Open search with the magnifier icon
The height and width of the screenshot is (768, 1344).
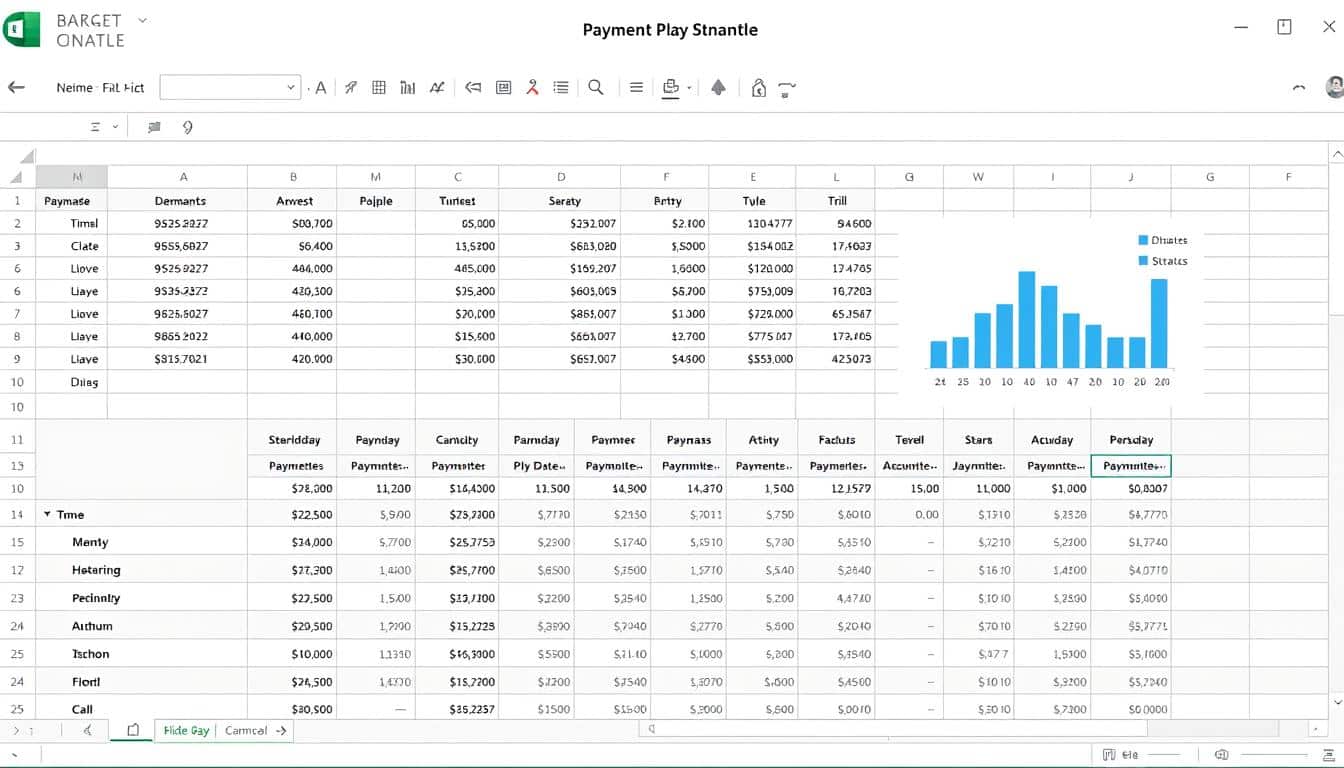[595, 87]
